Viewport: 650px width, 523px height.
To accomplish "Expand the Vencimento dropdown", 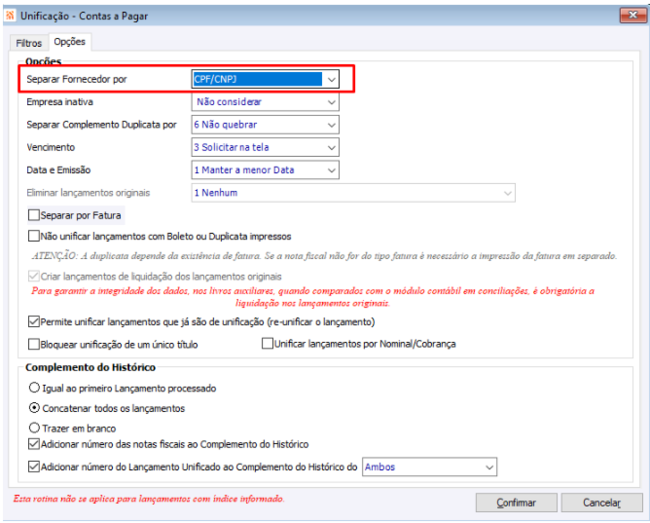I will tap(331, 148).
